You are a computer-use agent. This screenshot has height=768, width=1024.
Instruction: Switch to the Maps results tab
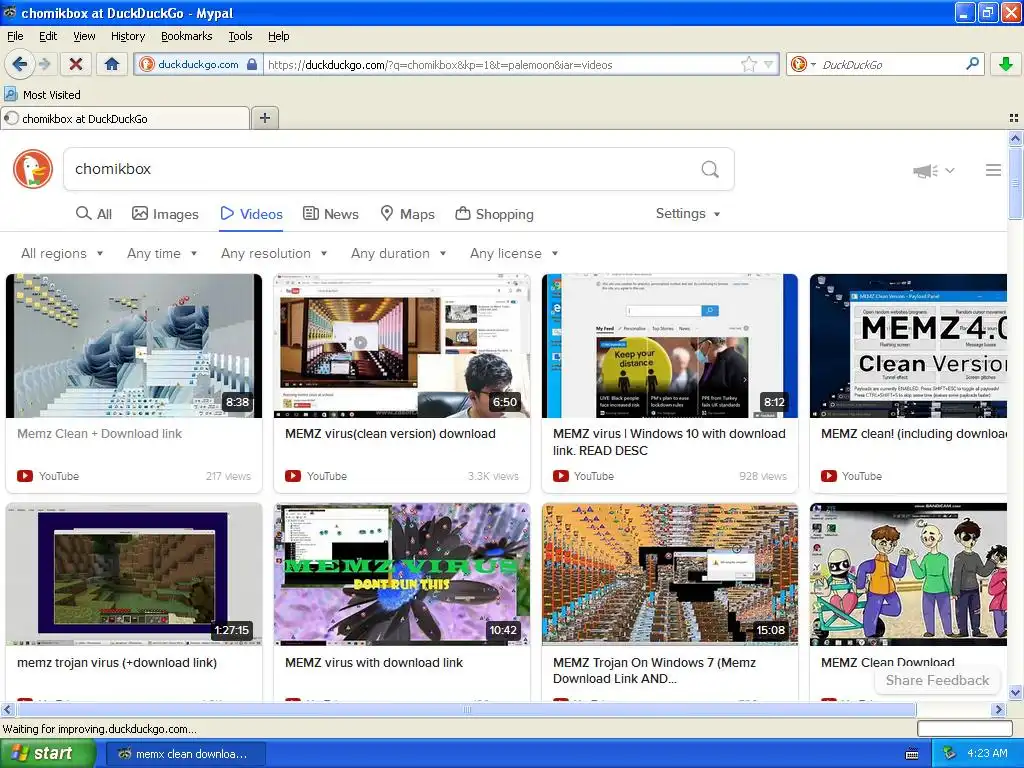pyautogui.click(x=408, y=214)
